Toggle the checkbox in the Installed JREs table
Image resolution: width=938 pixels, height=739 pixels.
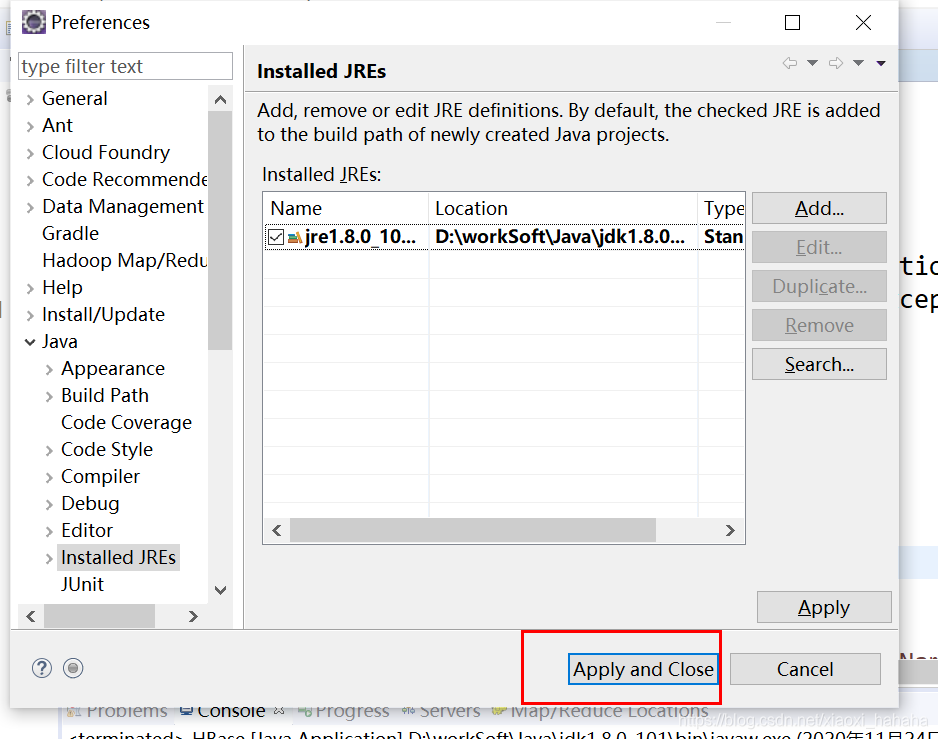point(277,236)
